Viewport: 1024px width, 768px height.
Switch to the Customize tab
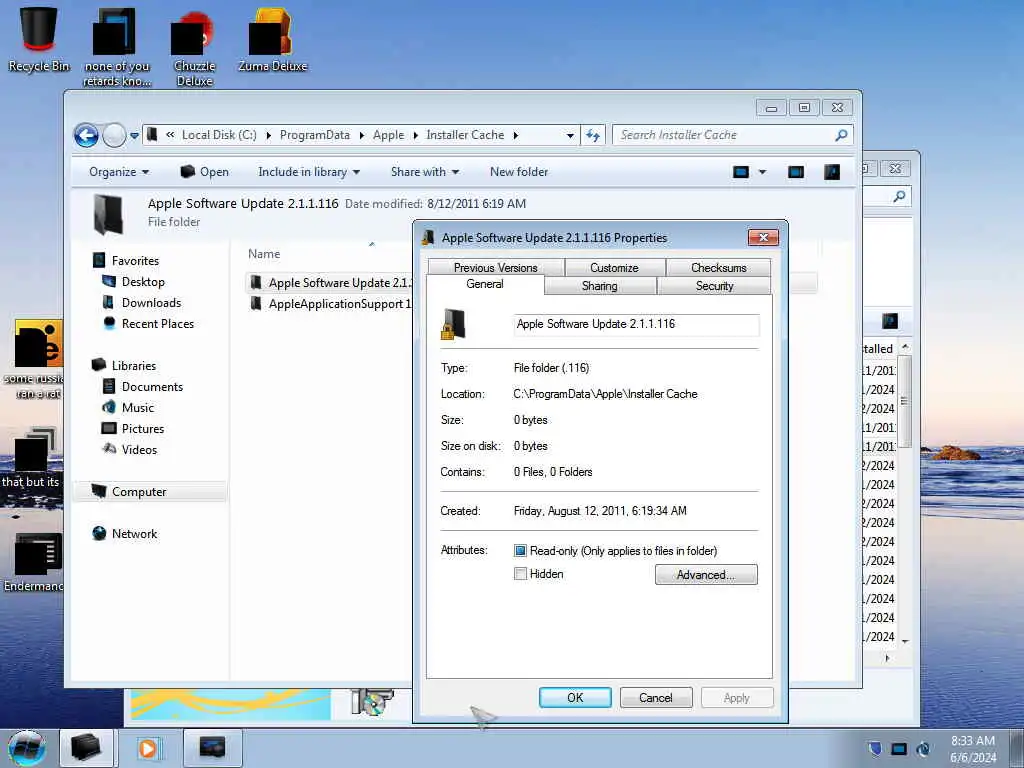[x=615, y=268]
